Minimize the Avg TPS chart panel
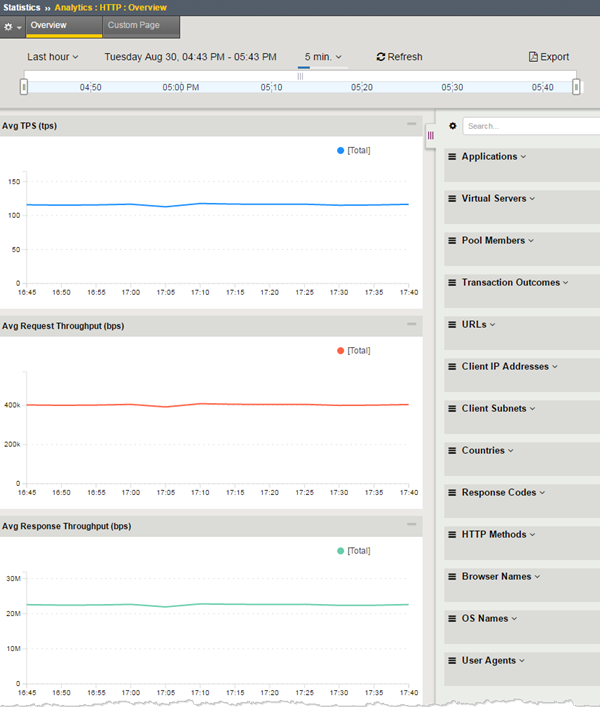 point(411,124)
